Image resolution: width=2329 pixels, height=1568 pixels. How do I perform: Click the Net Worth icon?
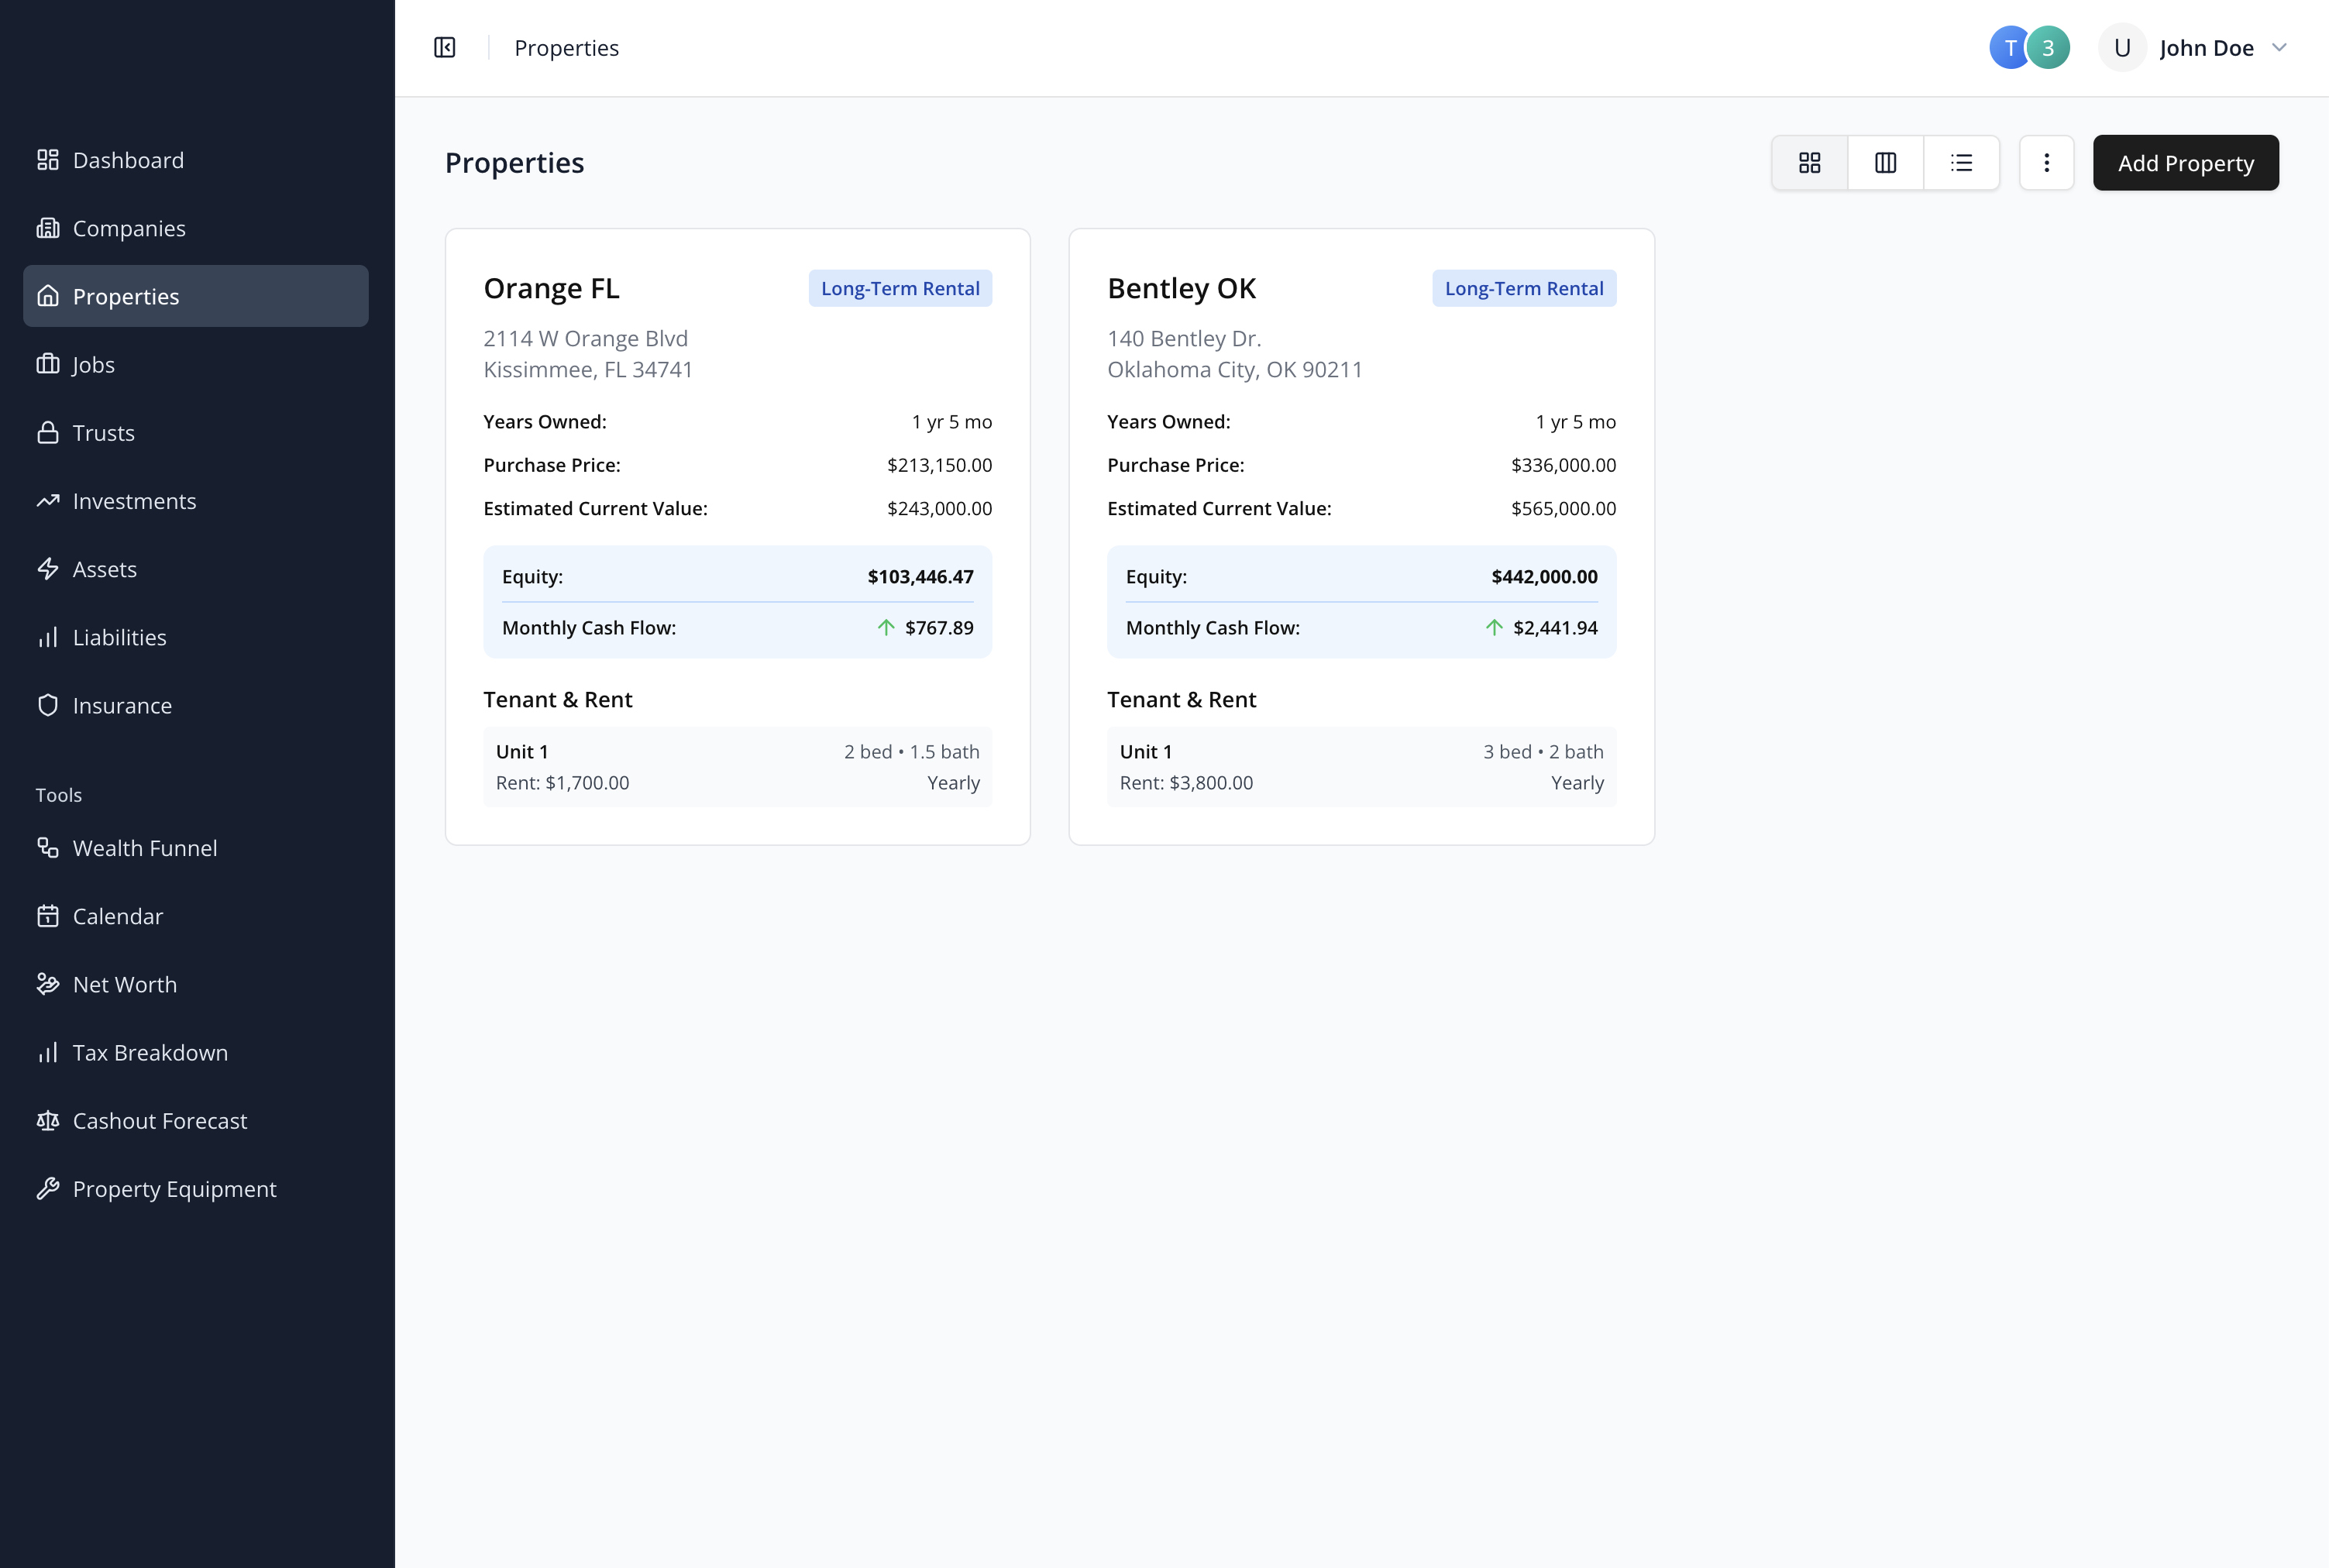tap(48, 984)
